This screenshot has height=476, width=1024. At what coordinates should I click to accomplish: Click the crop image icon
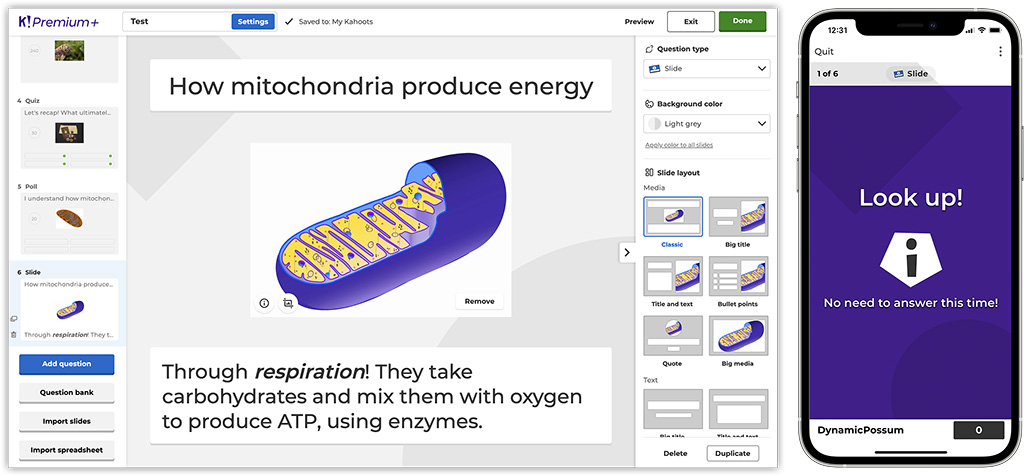(287, 303)
